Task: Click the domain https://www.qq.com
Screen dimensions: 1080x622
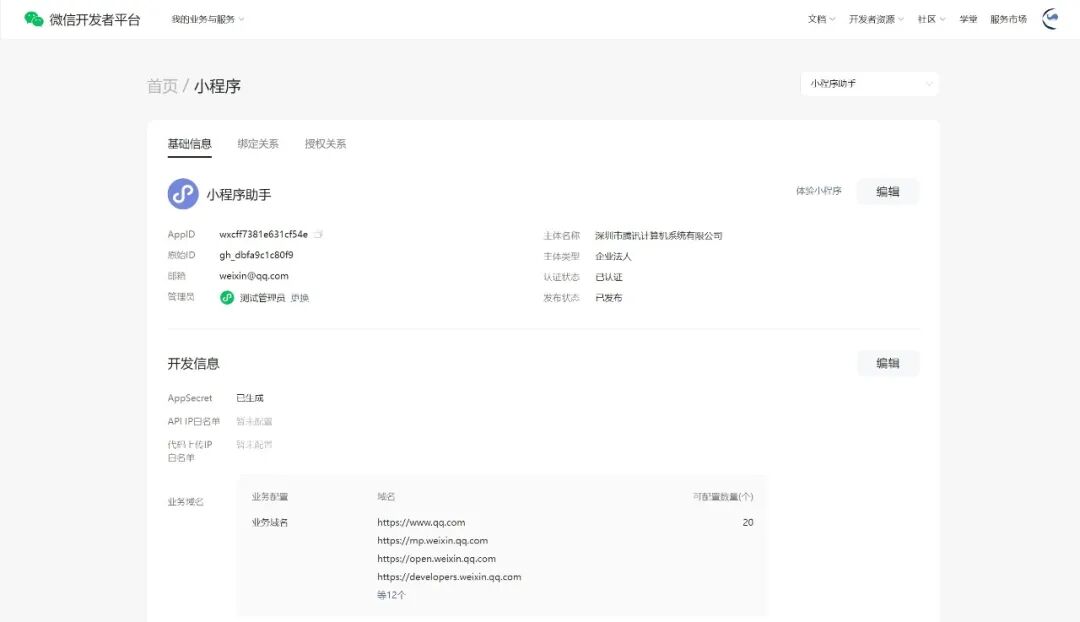Action: (x=421, y=523)
